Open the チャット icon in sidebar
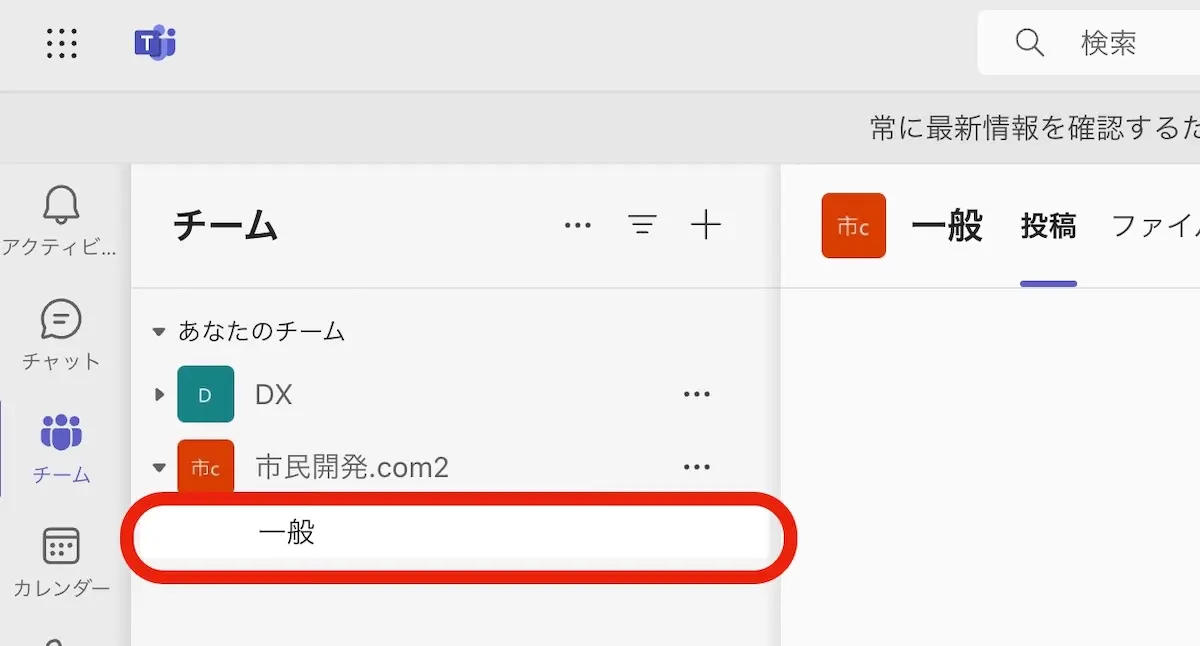The image size is (1200, 646). (60, 322)
